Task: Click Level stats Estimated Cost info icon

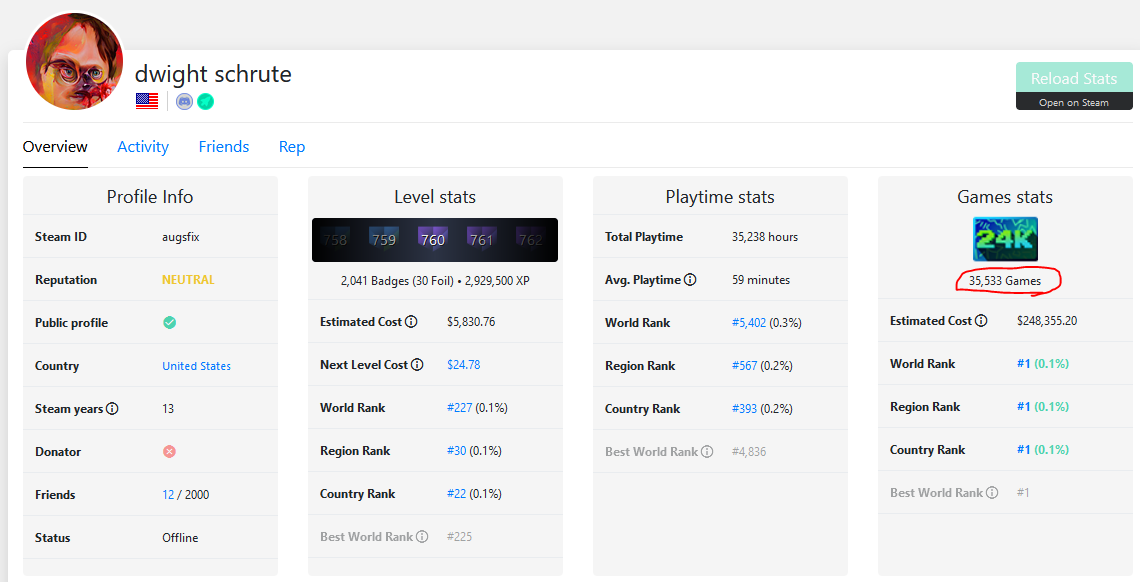Action: coord(411,321)
